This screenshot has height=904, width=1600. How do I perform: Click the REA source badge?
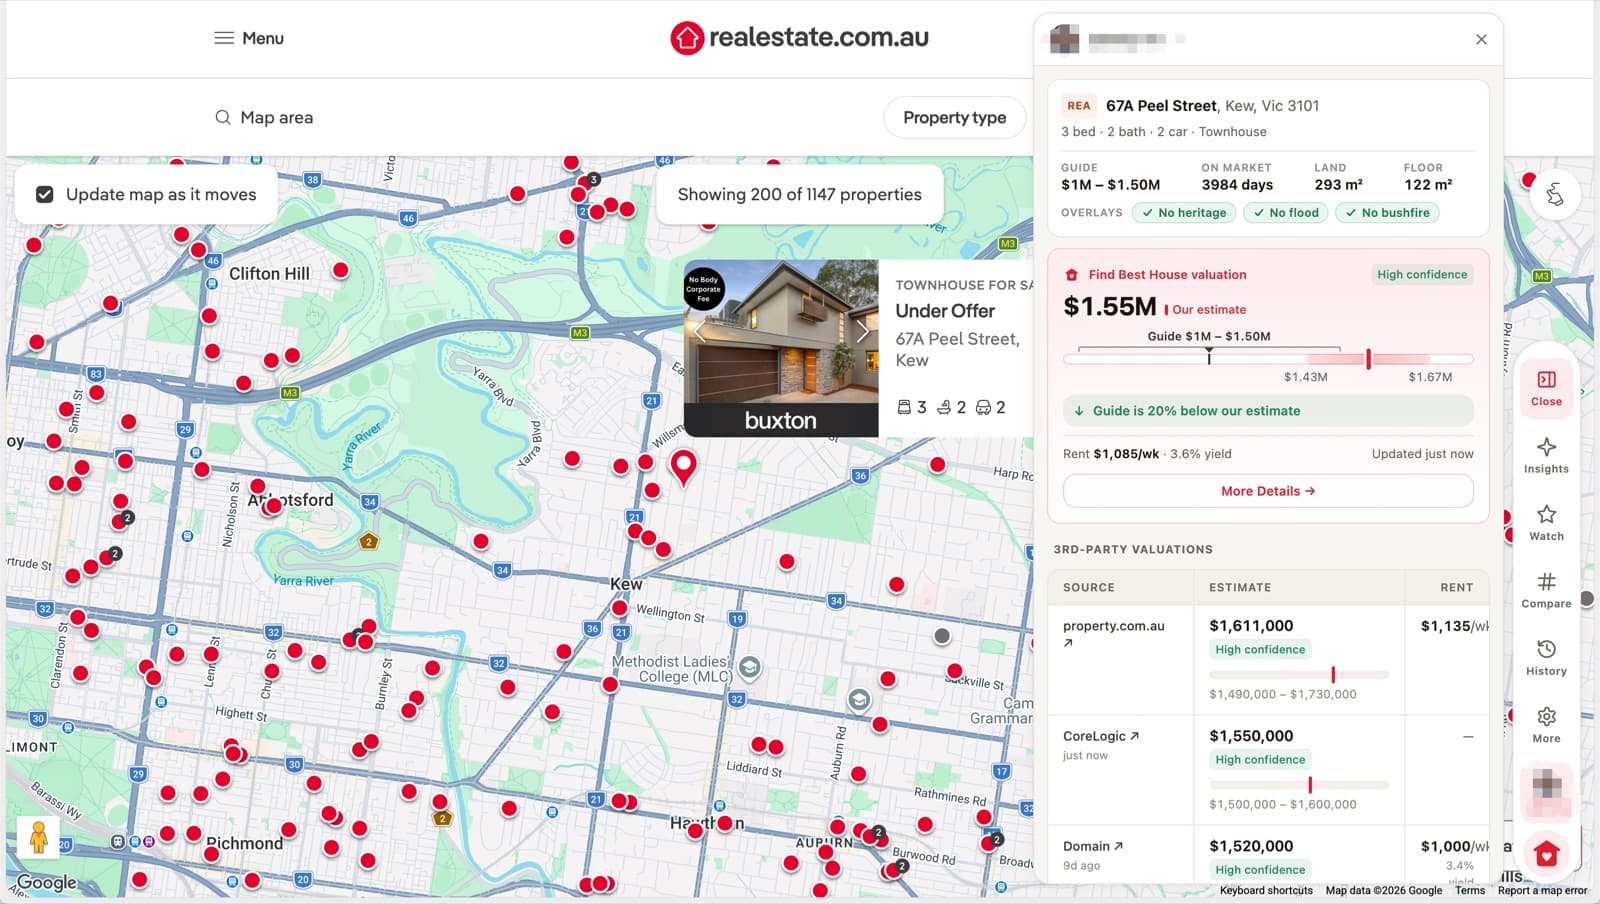(1079, 106)
